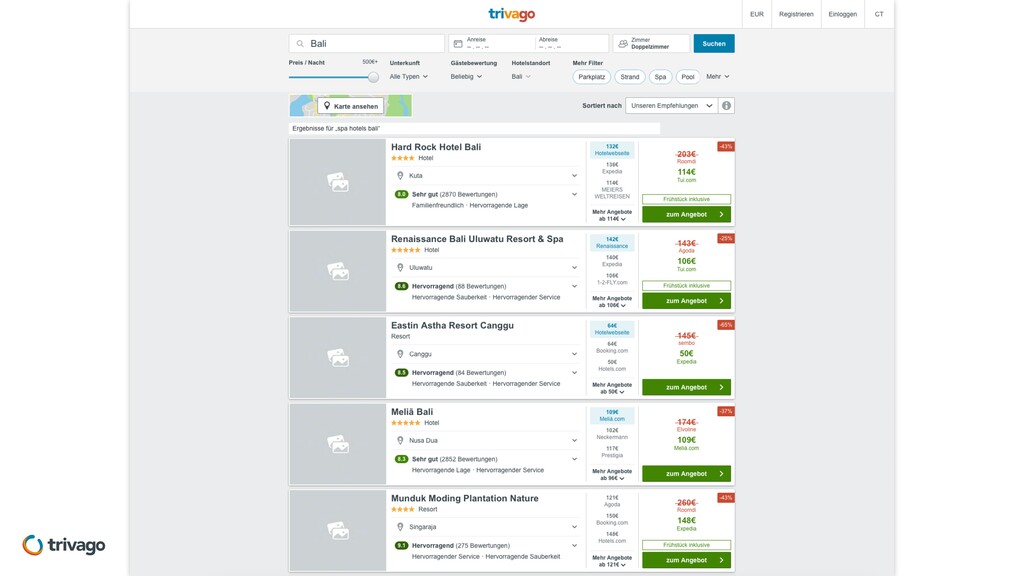Expand Mehr filters dropdown
This screenshot has width=1024, height=576.
pyautogui.click(x=718, y=76)
